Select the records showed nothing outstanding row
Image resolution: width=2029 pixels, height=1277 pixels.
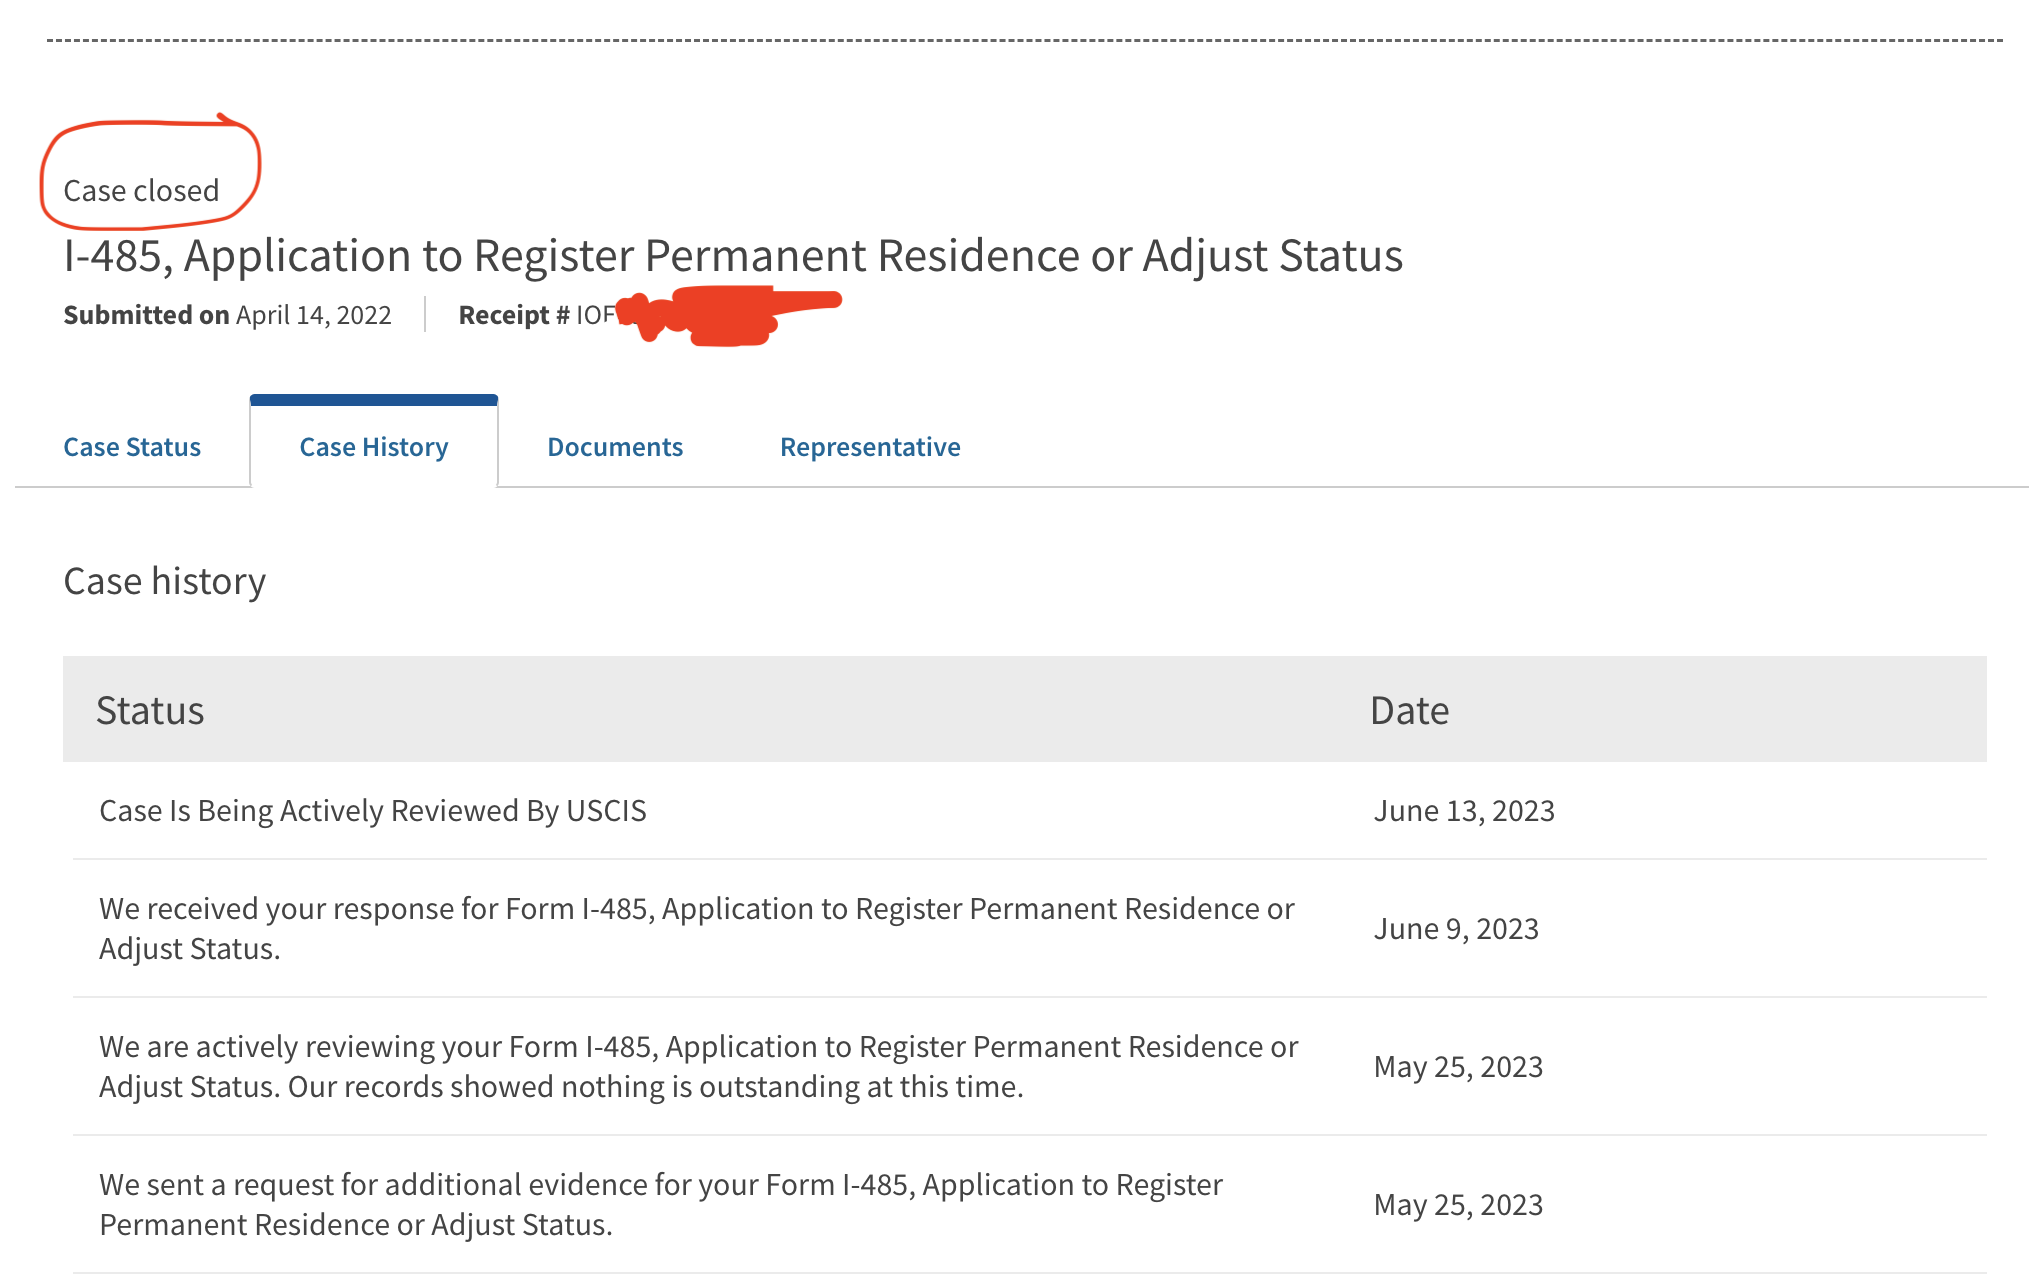(x=1029, y=1067)
